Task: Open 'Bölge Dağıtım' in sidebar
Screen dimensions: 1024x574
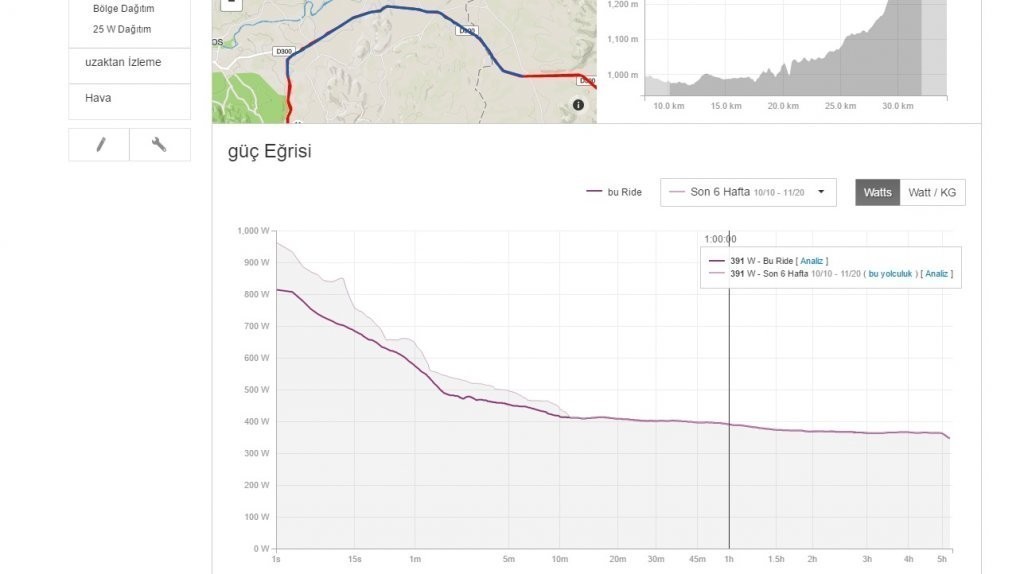Action: (x=123, y=9)
